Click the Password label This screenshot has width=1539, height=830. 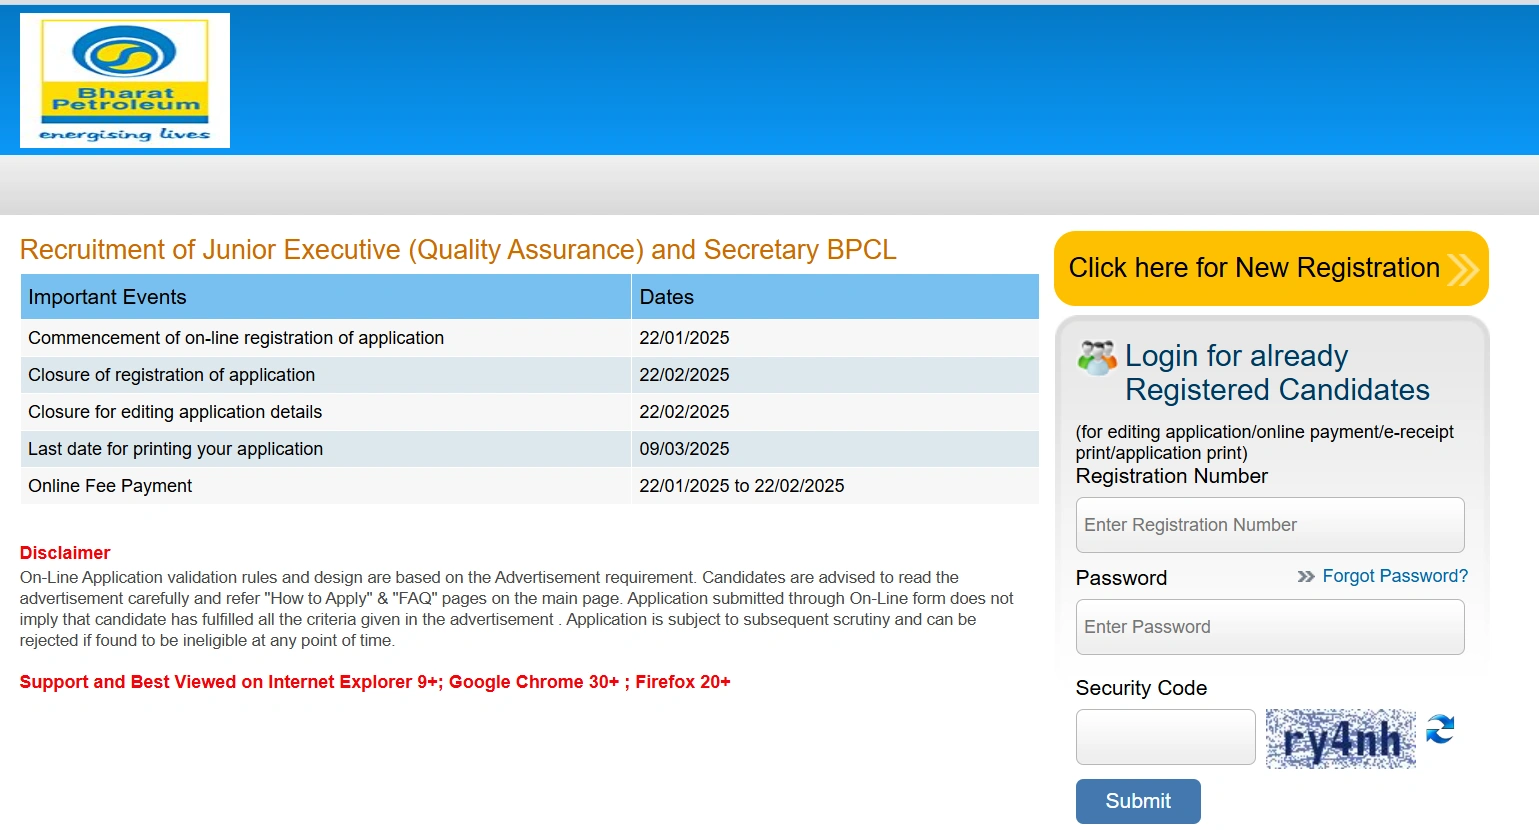click(x=1121, y=578)
